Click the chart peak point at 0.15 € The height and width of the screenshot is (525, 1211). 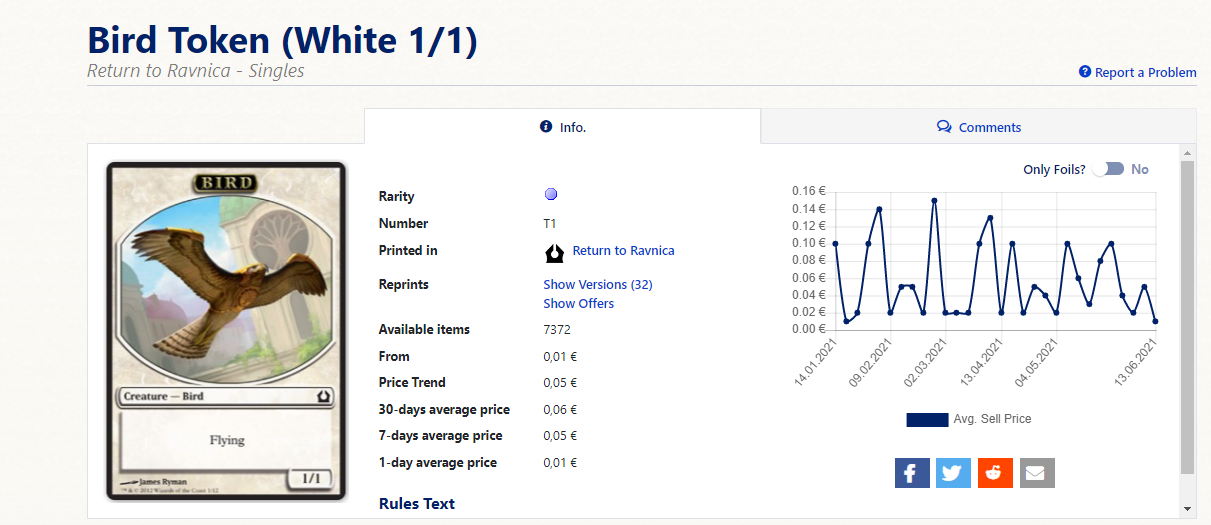[934, 200]
